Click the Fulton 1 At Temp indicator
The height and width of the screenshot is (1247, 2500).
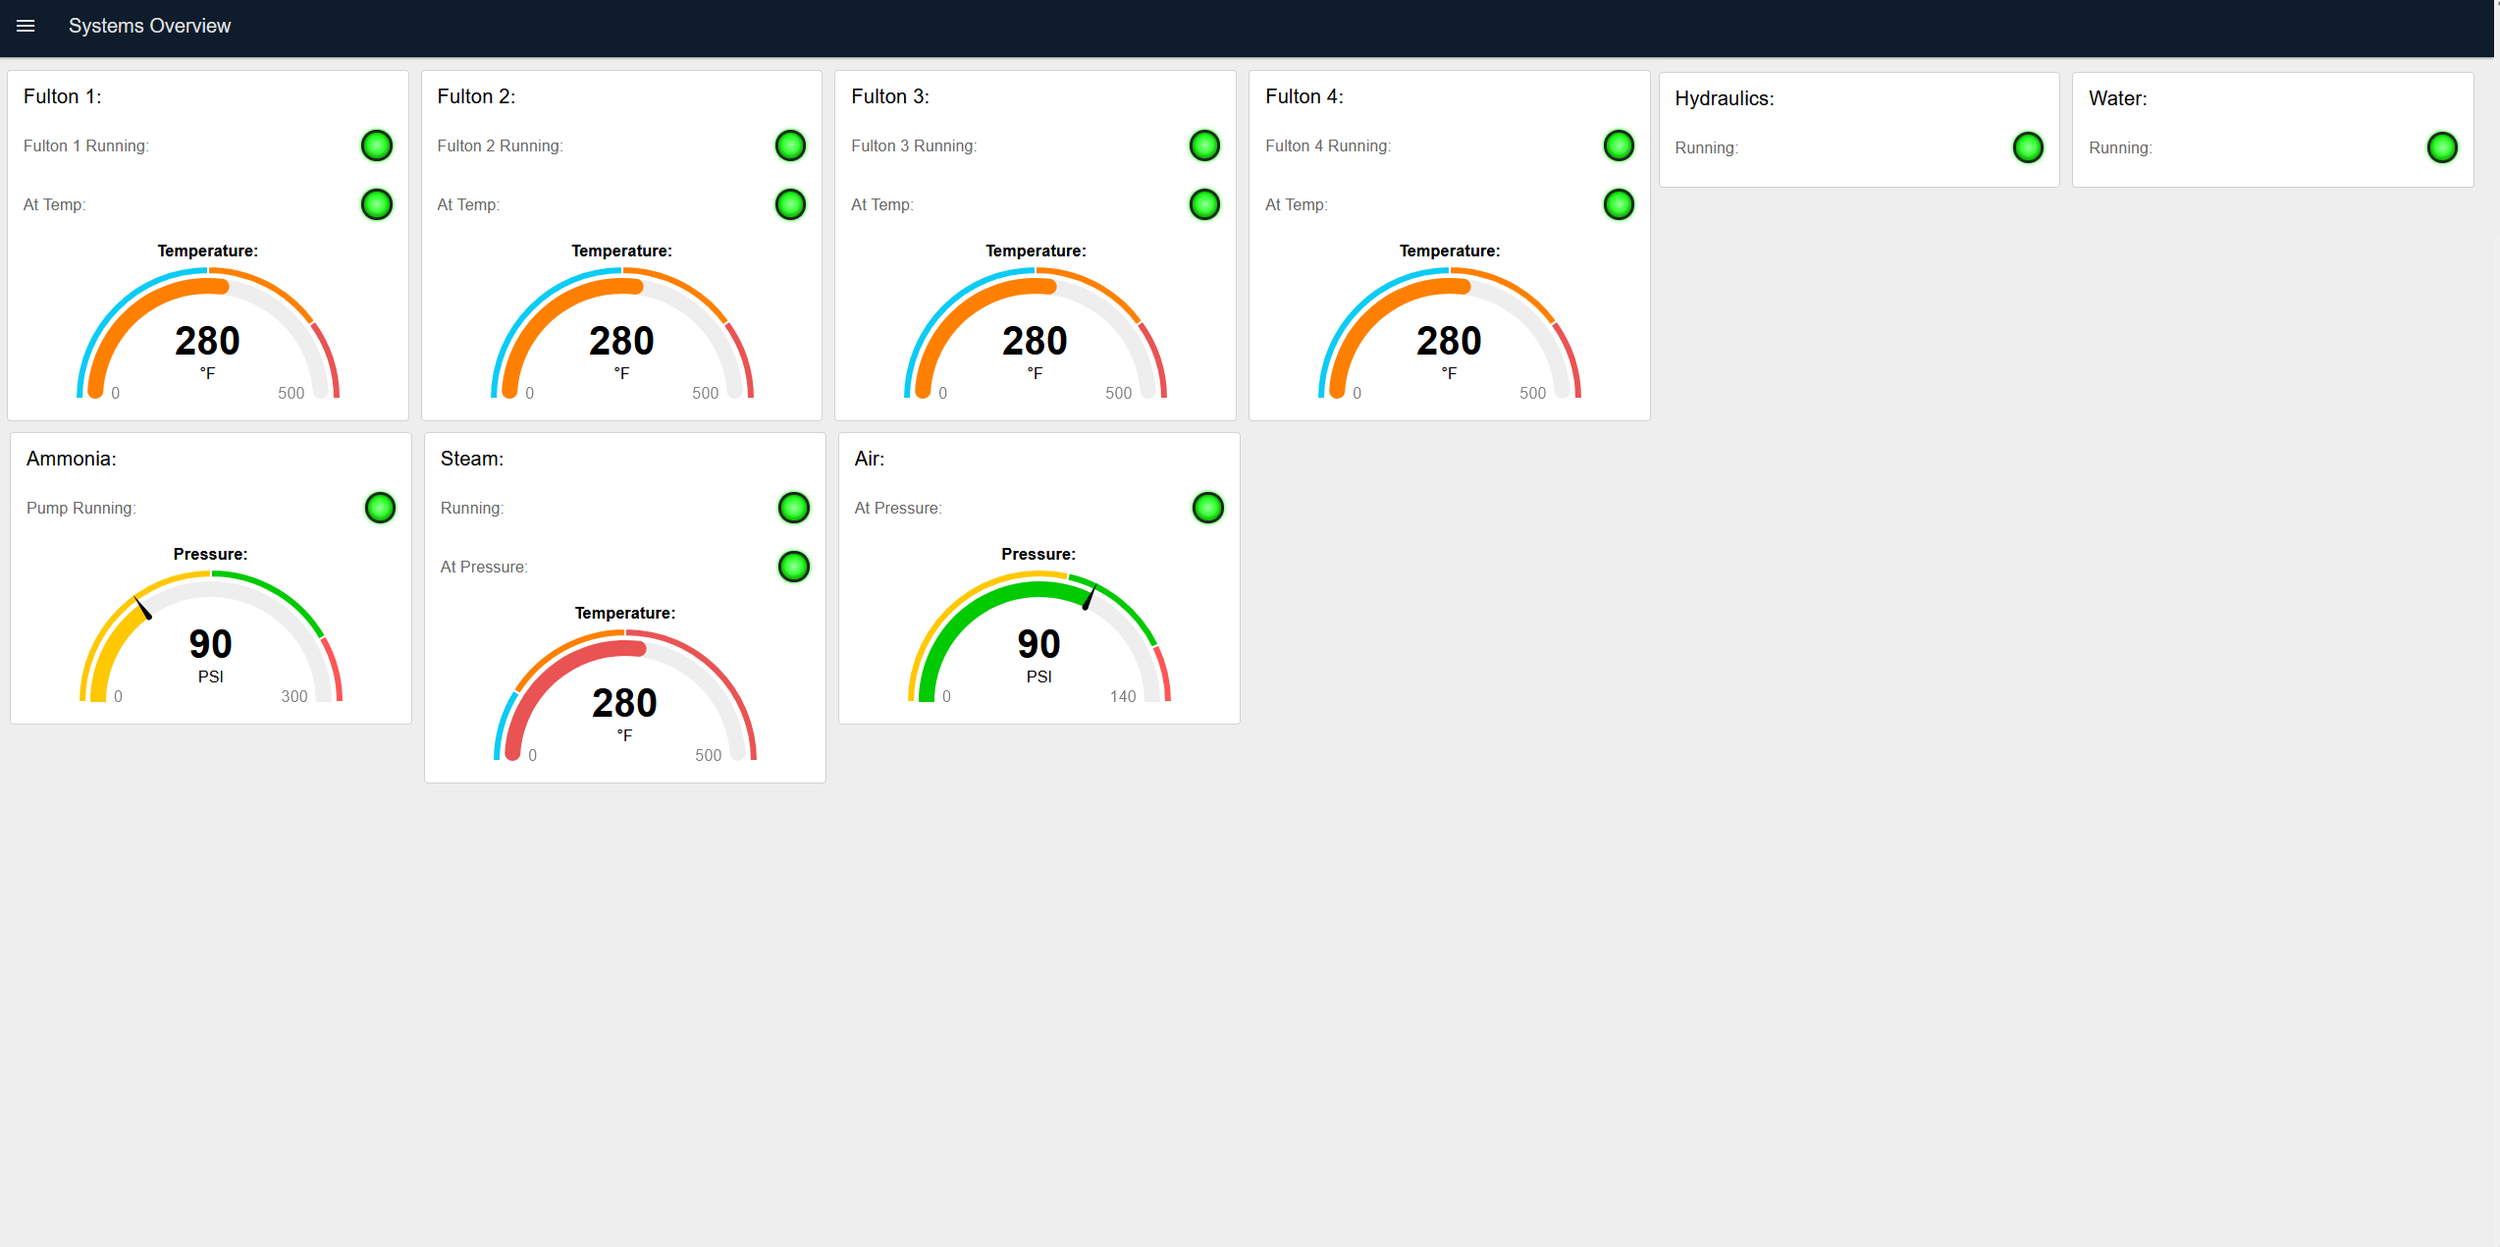377,205
